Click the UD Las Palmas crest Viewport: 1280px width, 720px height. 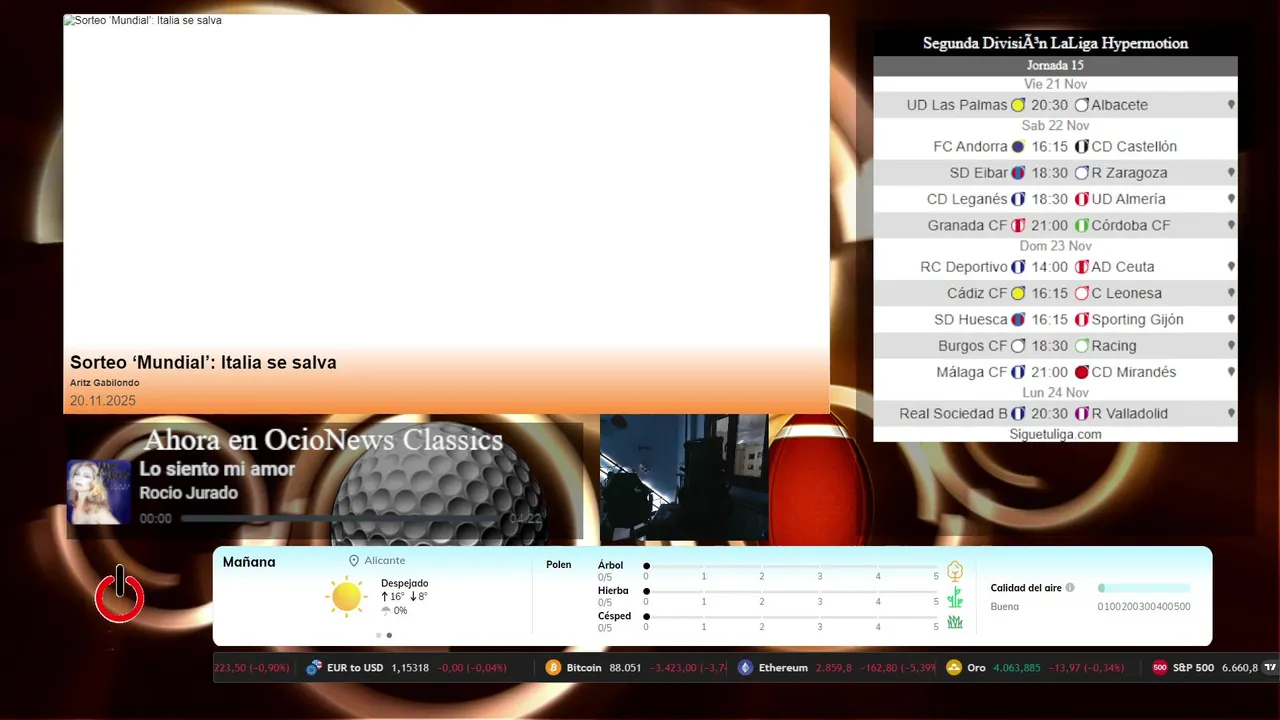(x=1018, y=105)
